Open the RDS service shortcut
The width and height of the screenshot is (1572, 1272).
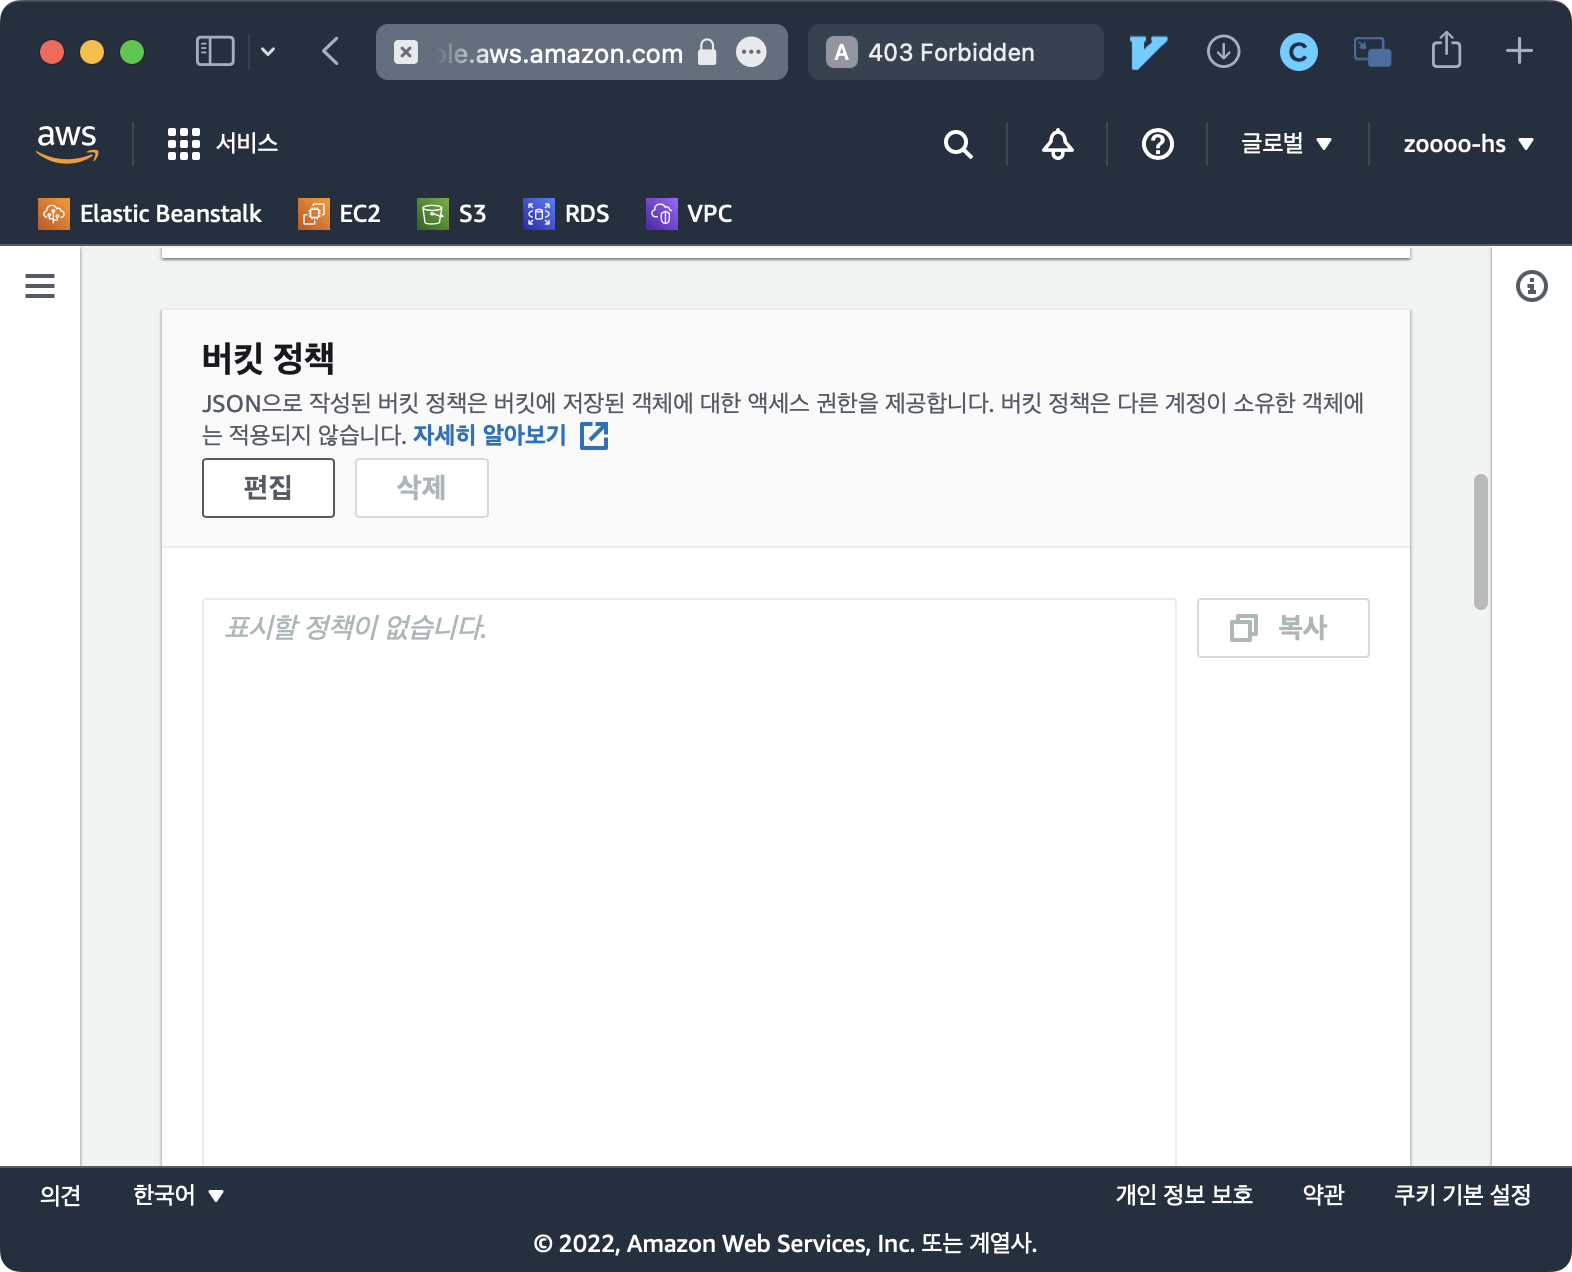point(567,214)
